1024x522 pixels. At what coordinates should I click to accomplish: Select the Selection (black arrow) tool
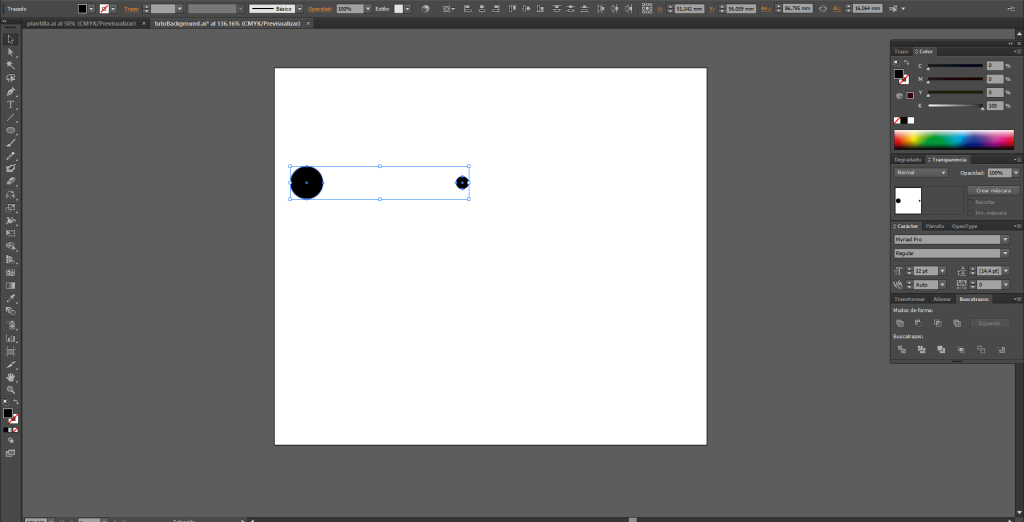click(x=10, y=40)
